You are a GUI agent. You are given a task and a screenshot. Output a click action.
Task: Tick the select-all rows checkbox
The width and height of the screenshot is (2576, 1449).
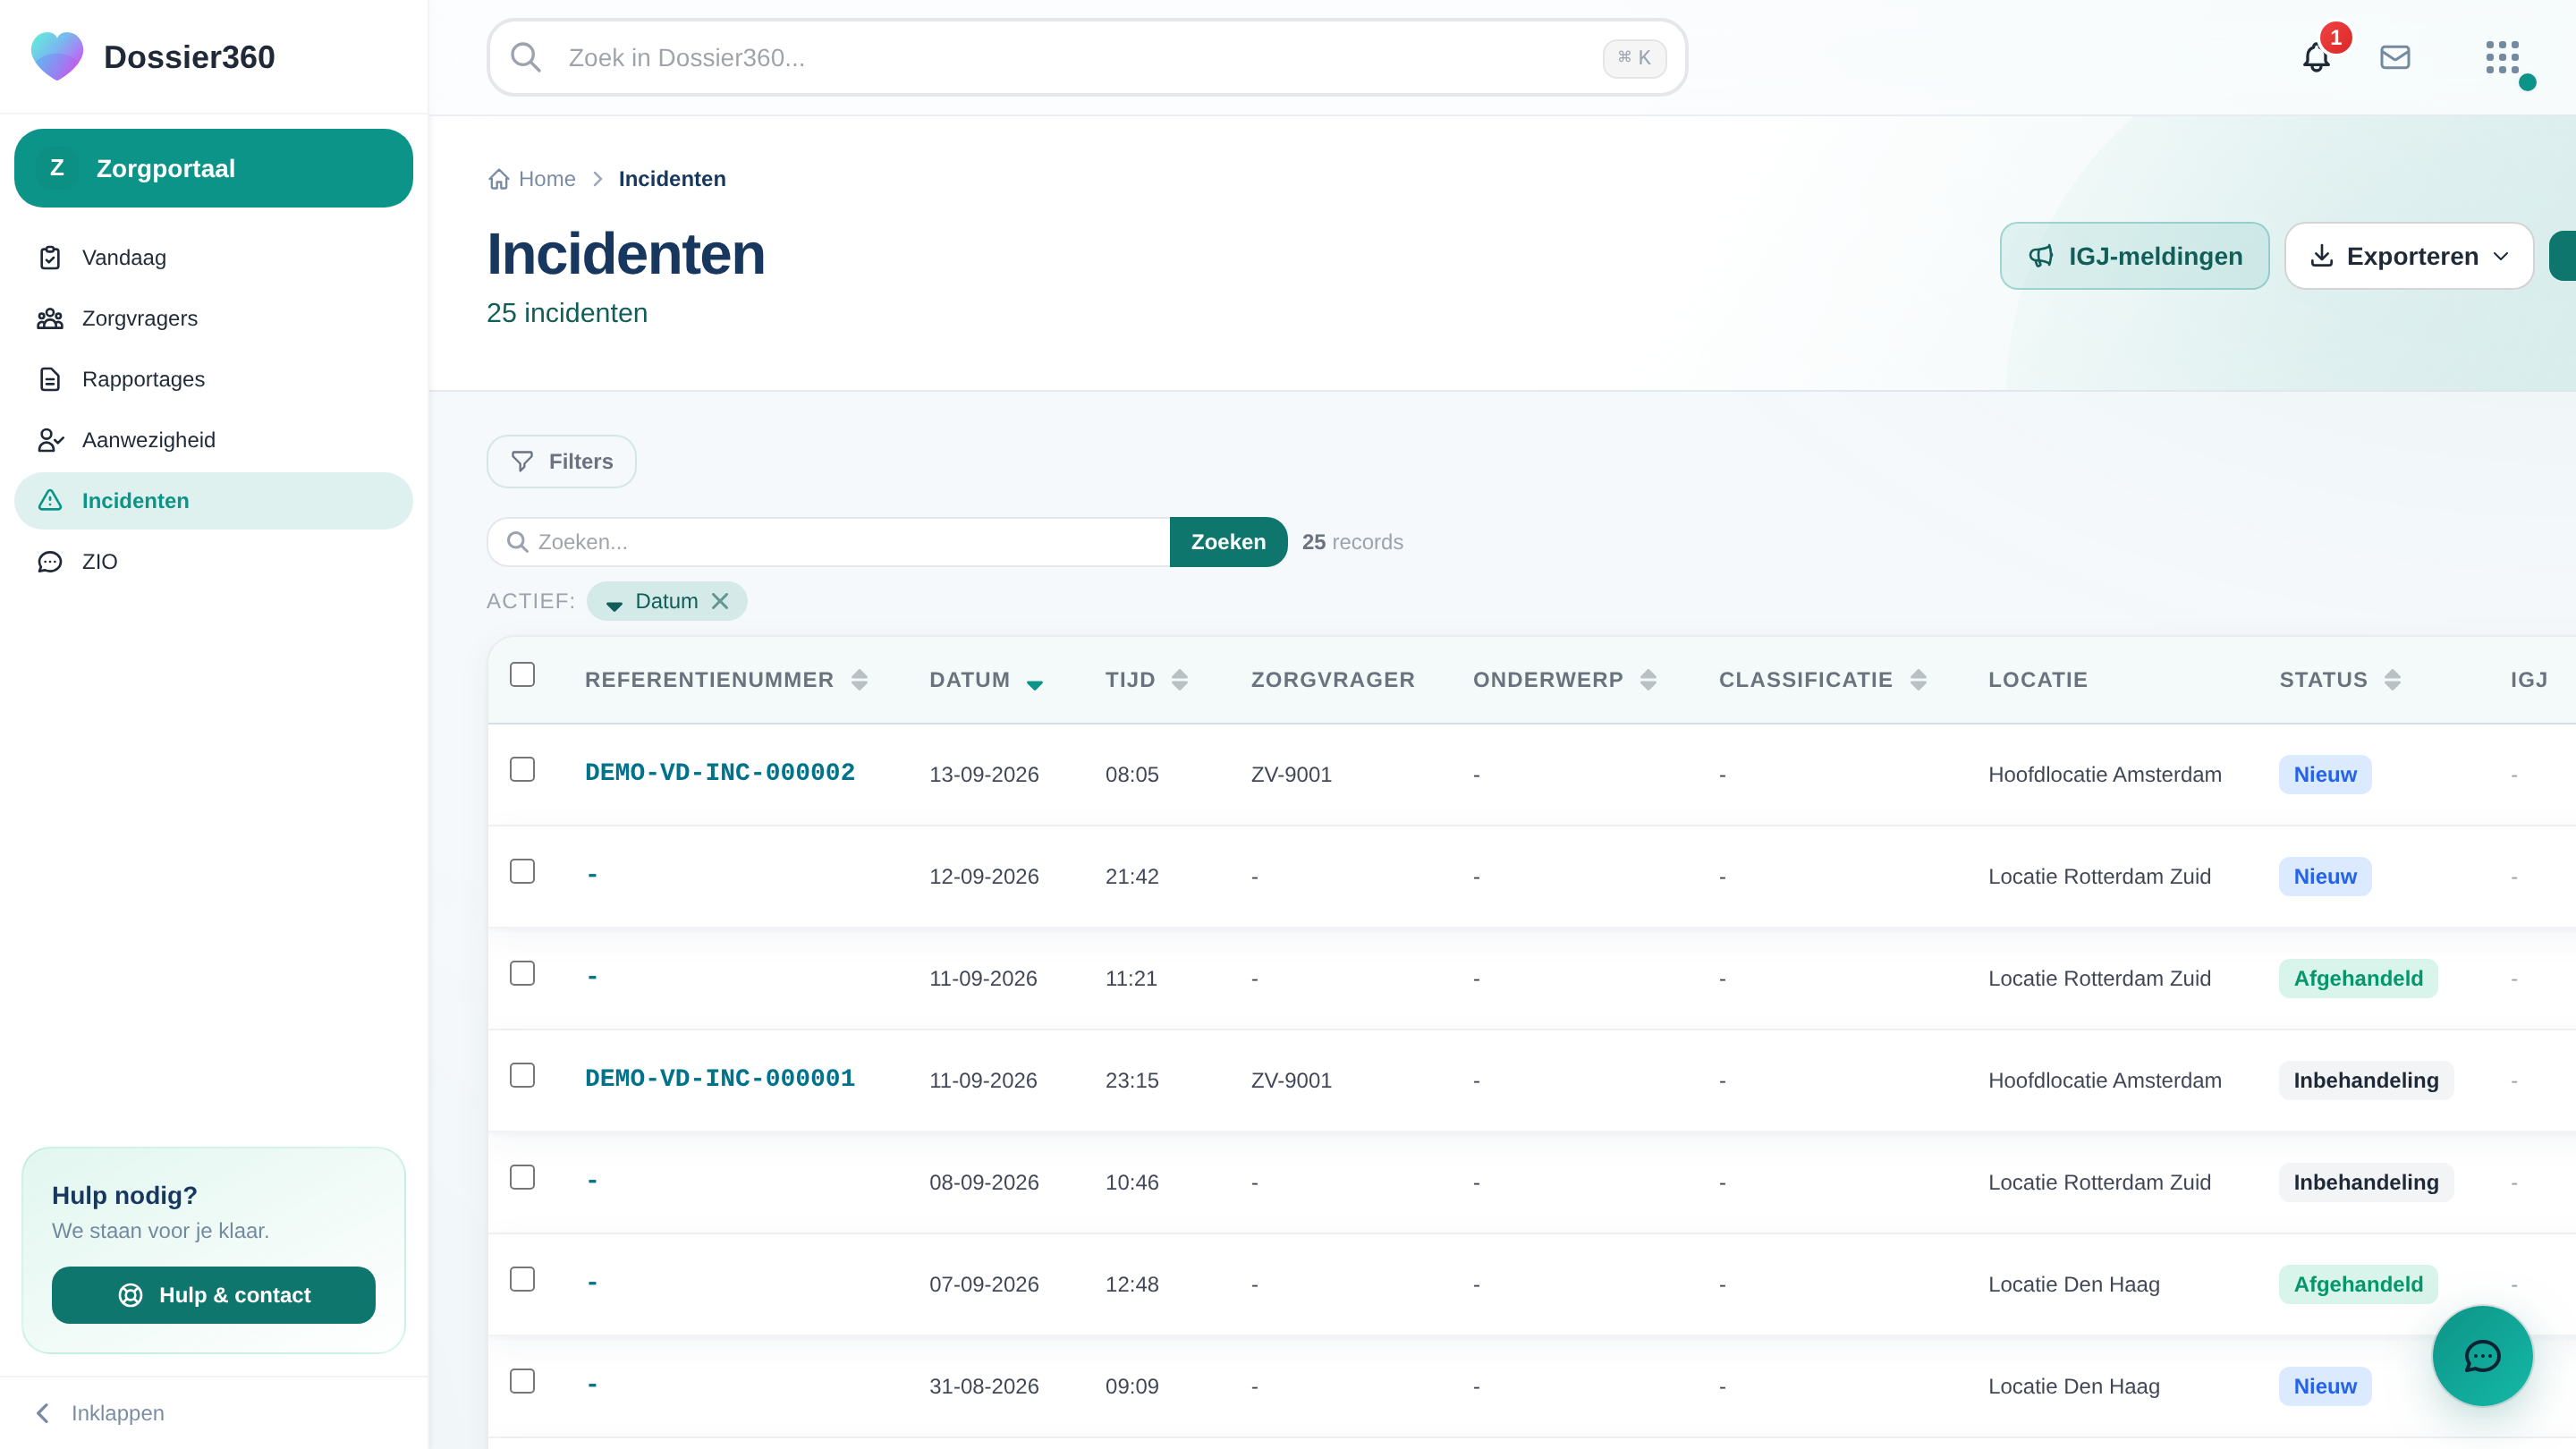click(522, 675)
